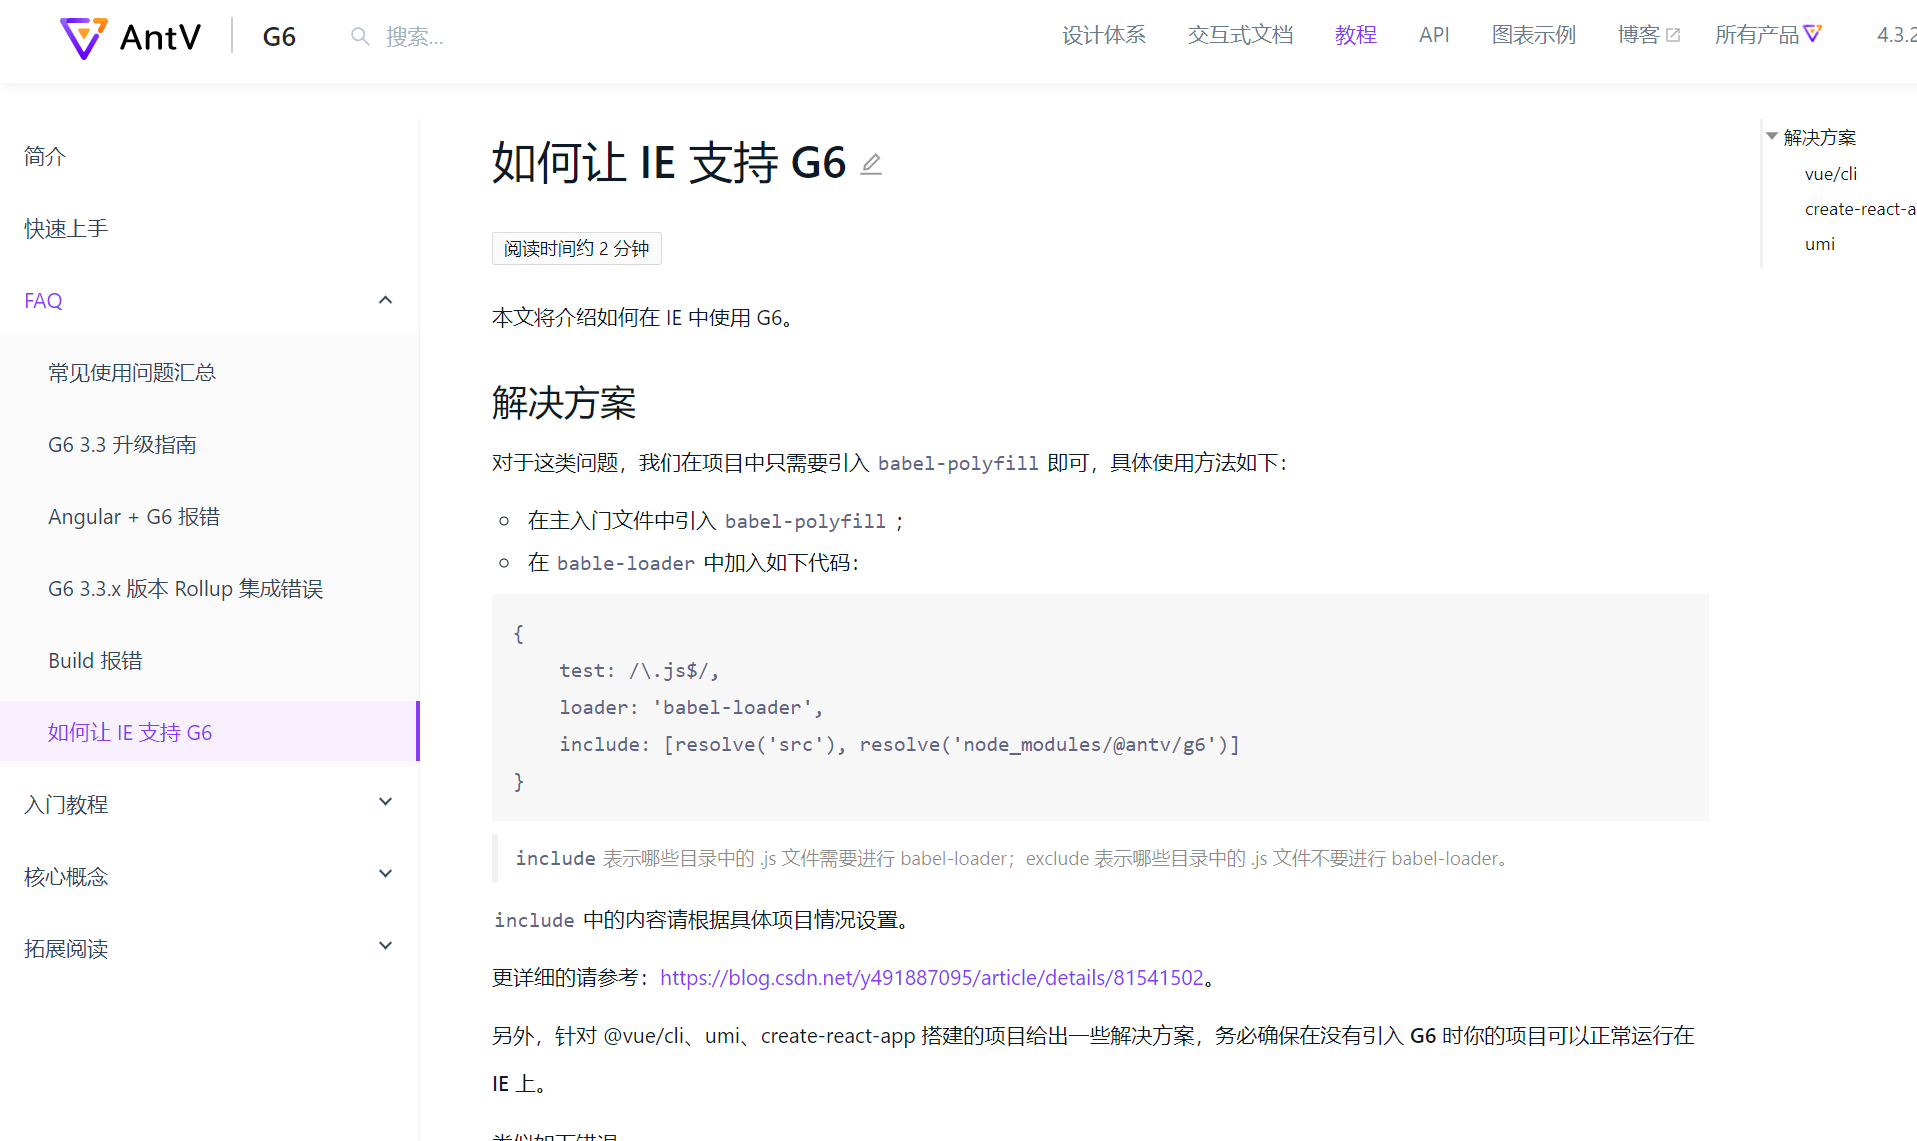Open the 简介 sidebar item

tap(45, 156)
